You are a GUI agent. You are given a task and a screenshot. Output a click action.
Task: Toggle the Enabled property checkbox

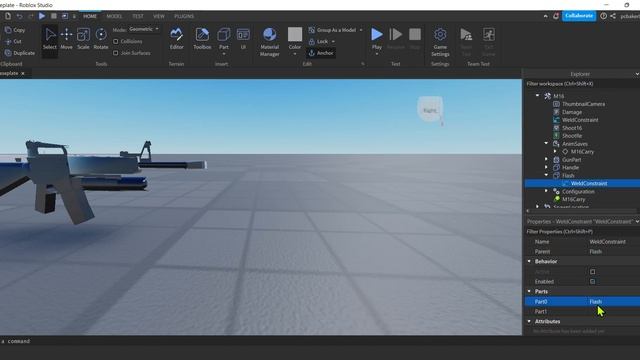coord(592,281)
